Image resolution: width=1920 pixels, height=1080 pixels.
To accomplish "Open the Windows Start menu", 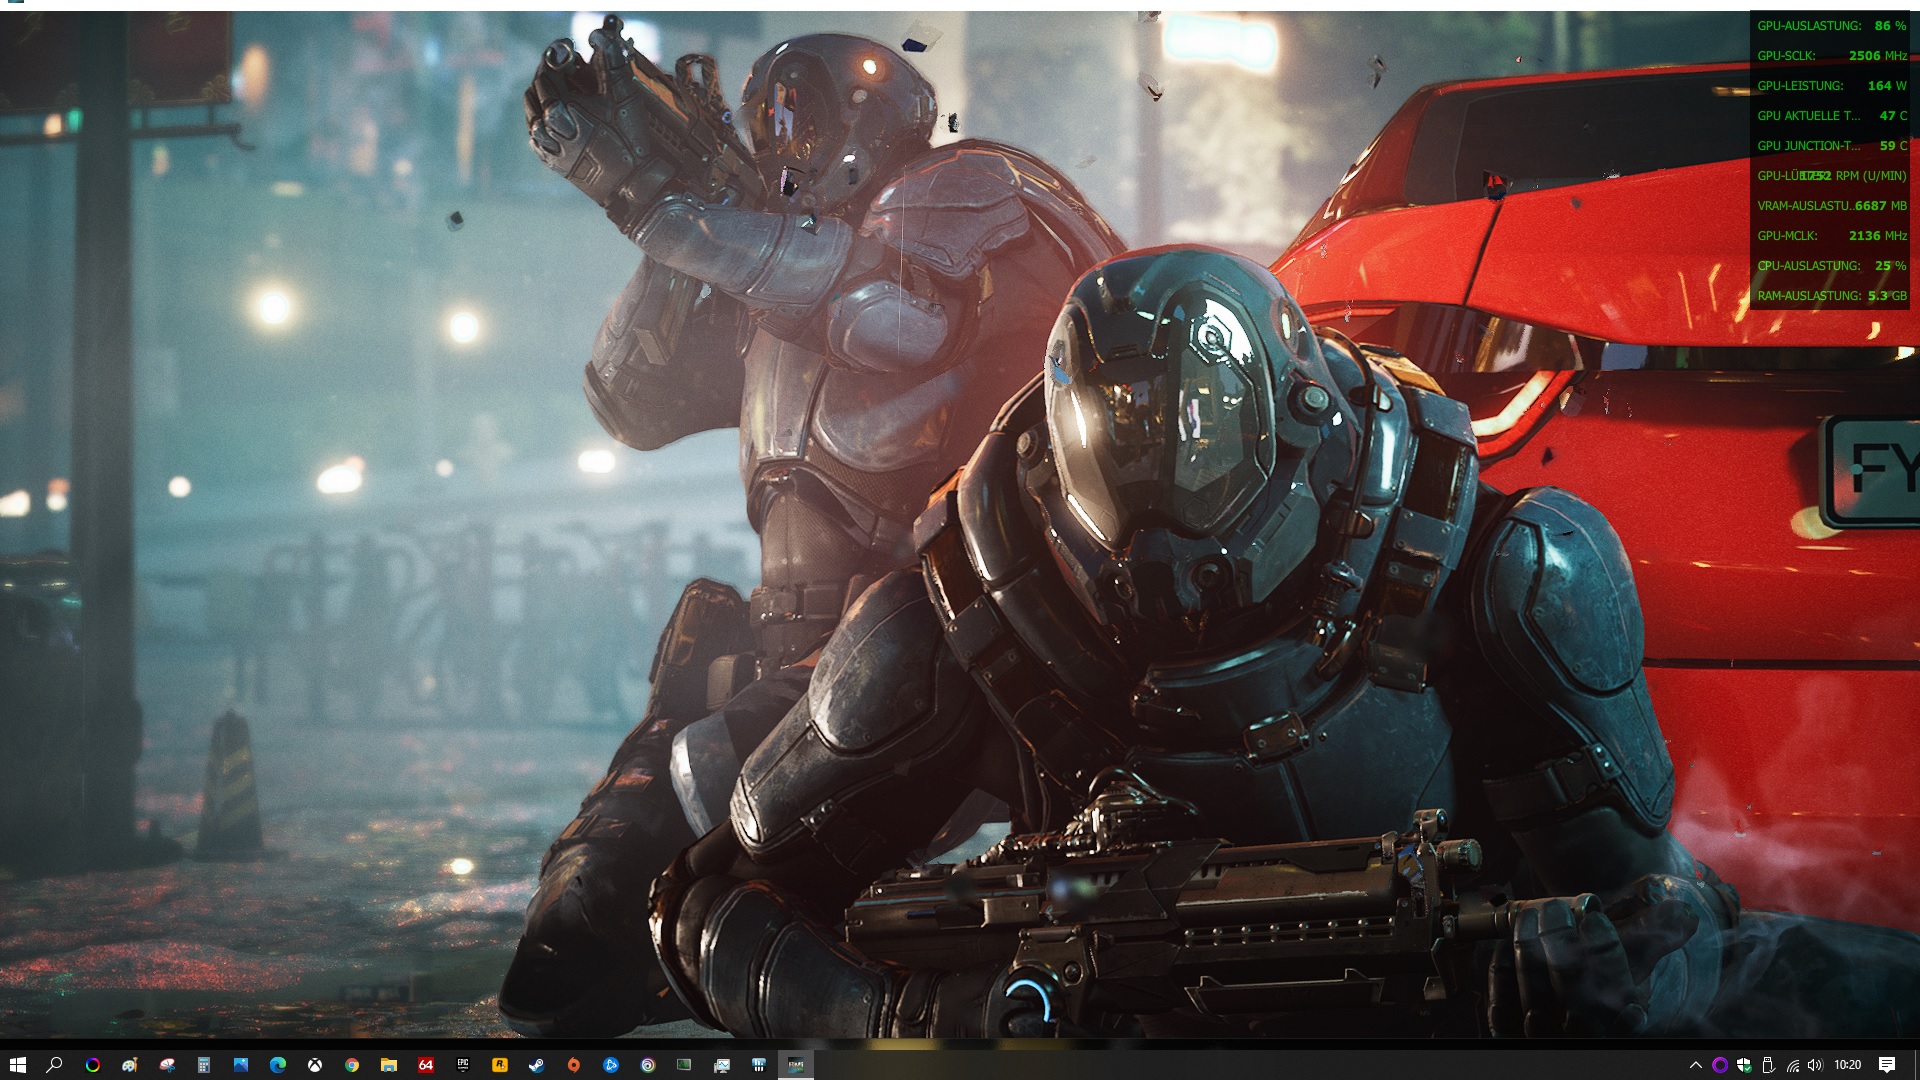I will [17, 1065].
